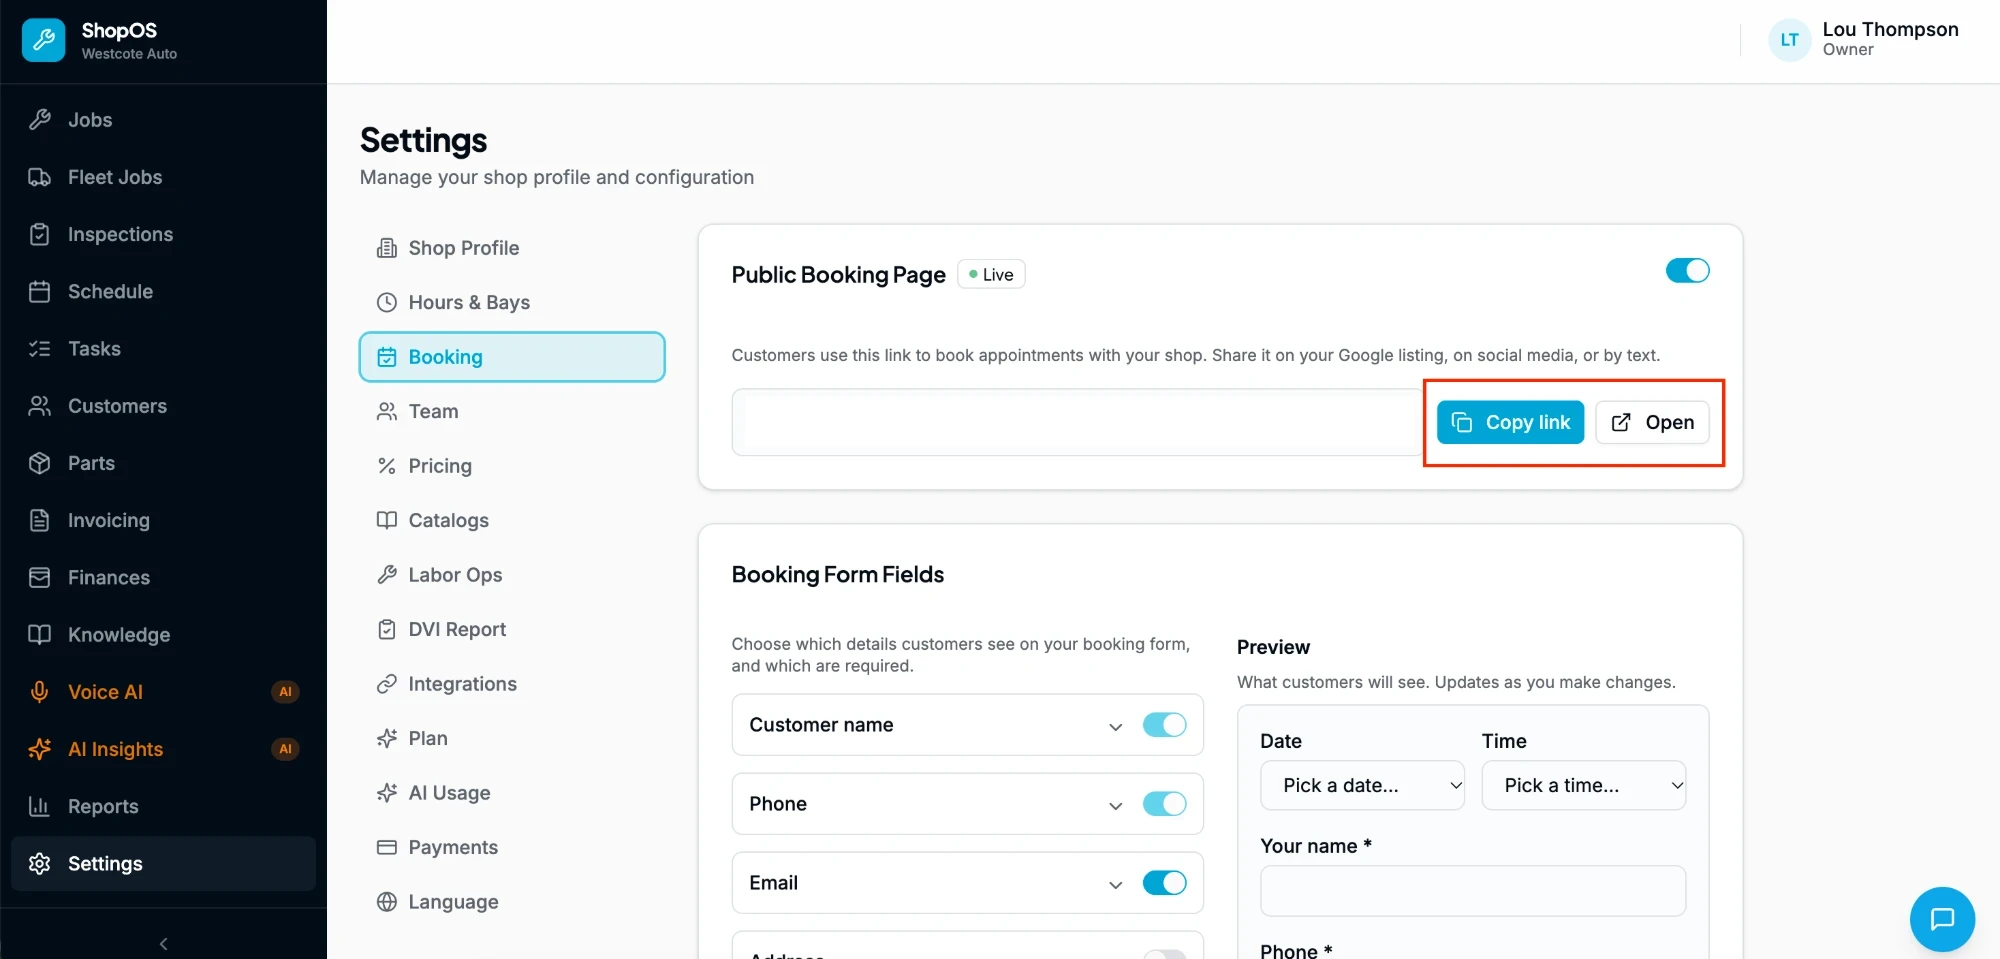Viewport: 2000px width, 959px height.
Task: Click the ShopOS wrench logo icon
Action: click(43, 40)
